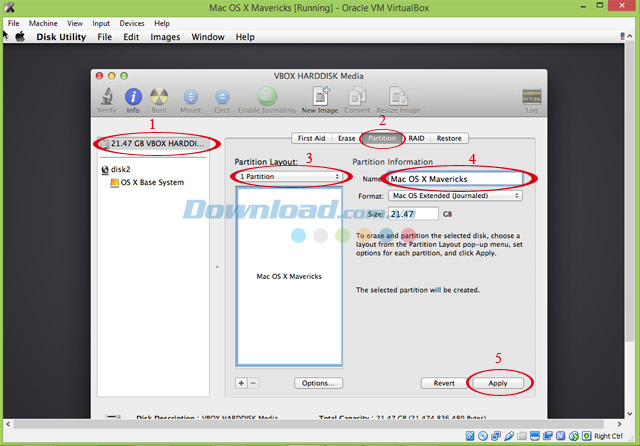This screenshot has height=446, width=640.
Task: Click the partition Size field
Action: click(x=413, y=214)
